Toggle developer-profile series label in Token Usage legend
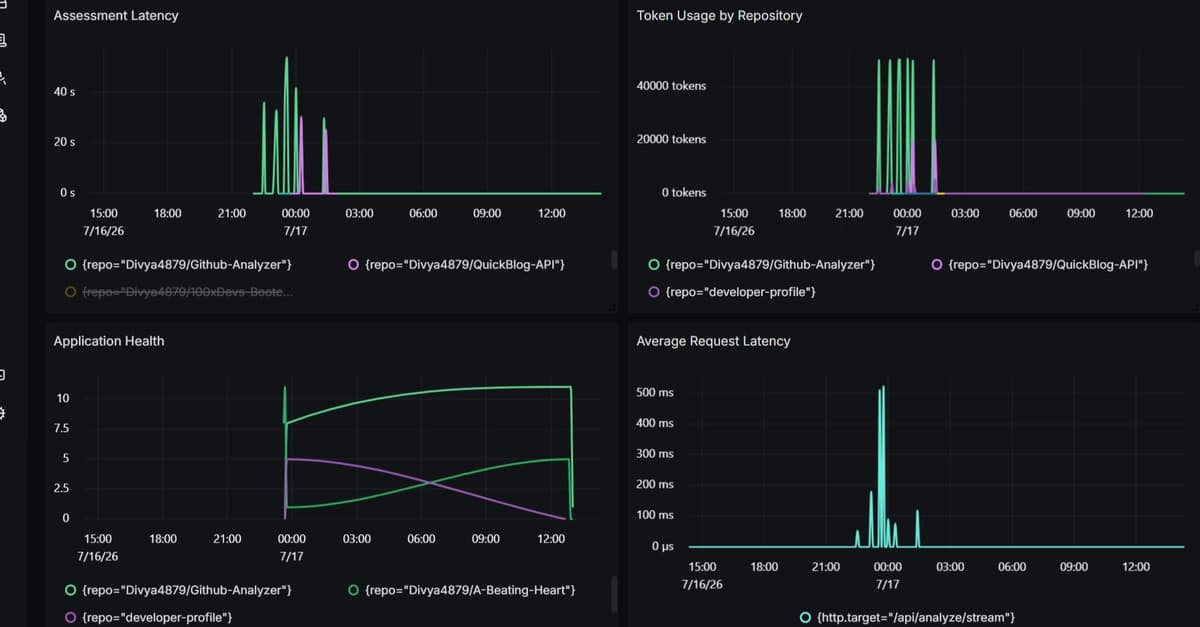 coord(740,292)
